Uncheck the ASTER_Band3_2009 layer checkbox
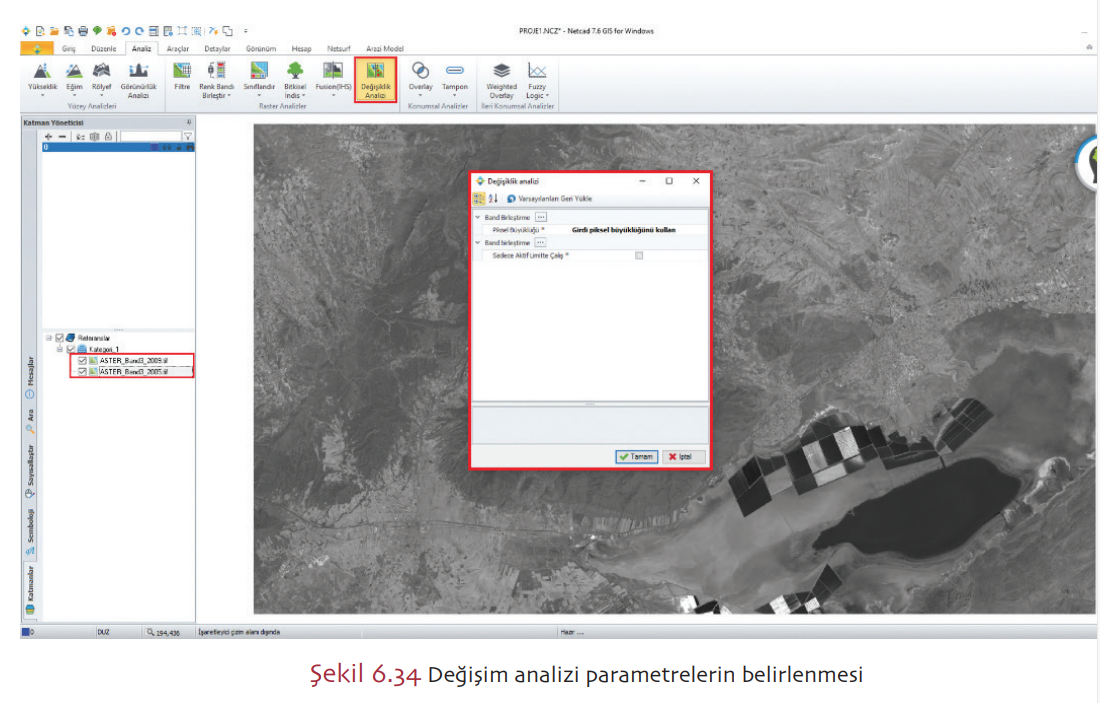The height and width of the screenshot is (703, 1100). (x=82, y=360)
